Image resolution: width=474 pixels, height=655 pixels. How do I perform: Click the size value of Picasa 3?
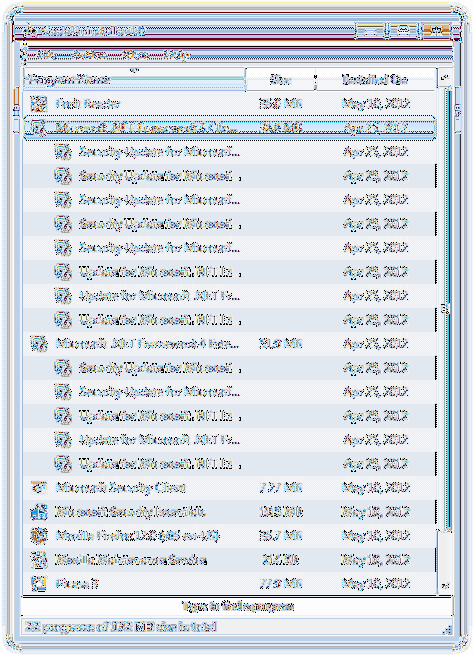280,584
